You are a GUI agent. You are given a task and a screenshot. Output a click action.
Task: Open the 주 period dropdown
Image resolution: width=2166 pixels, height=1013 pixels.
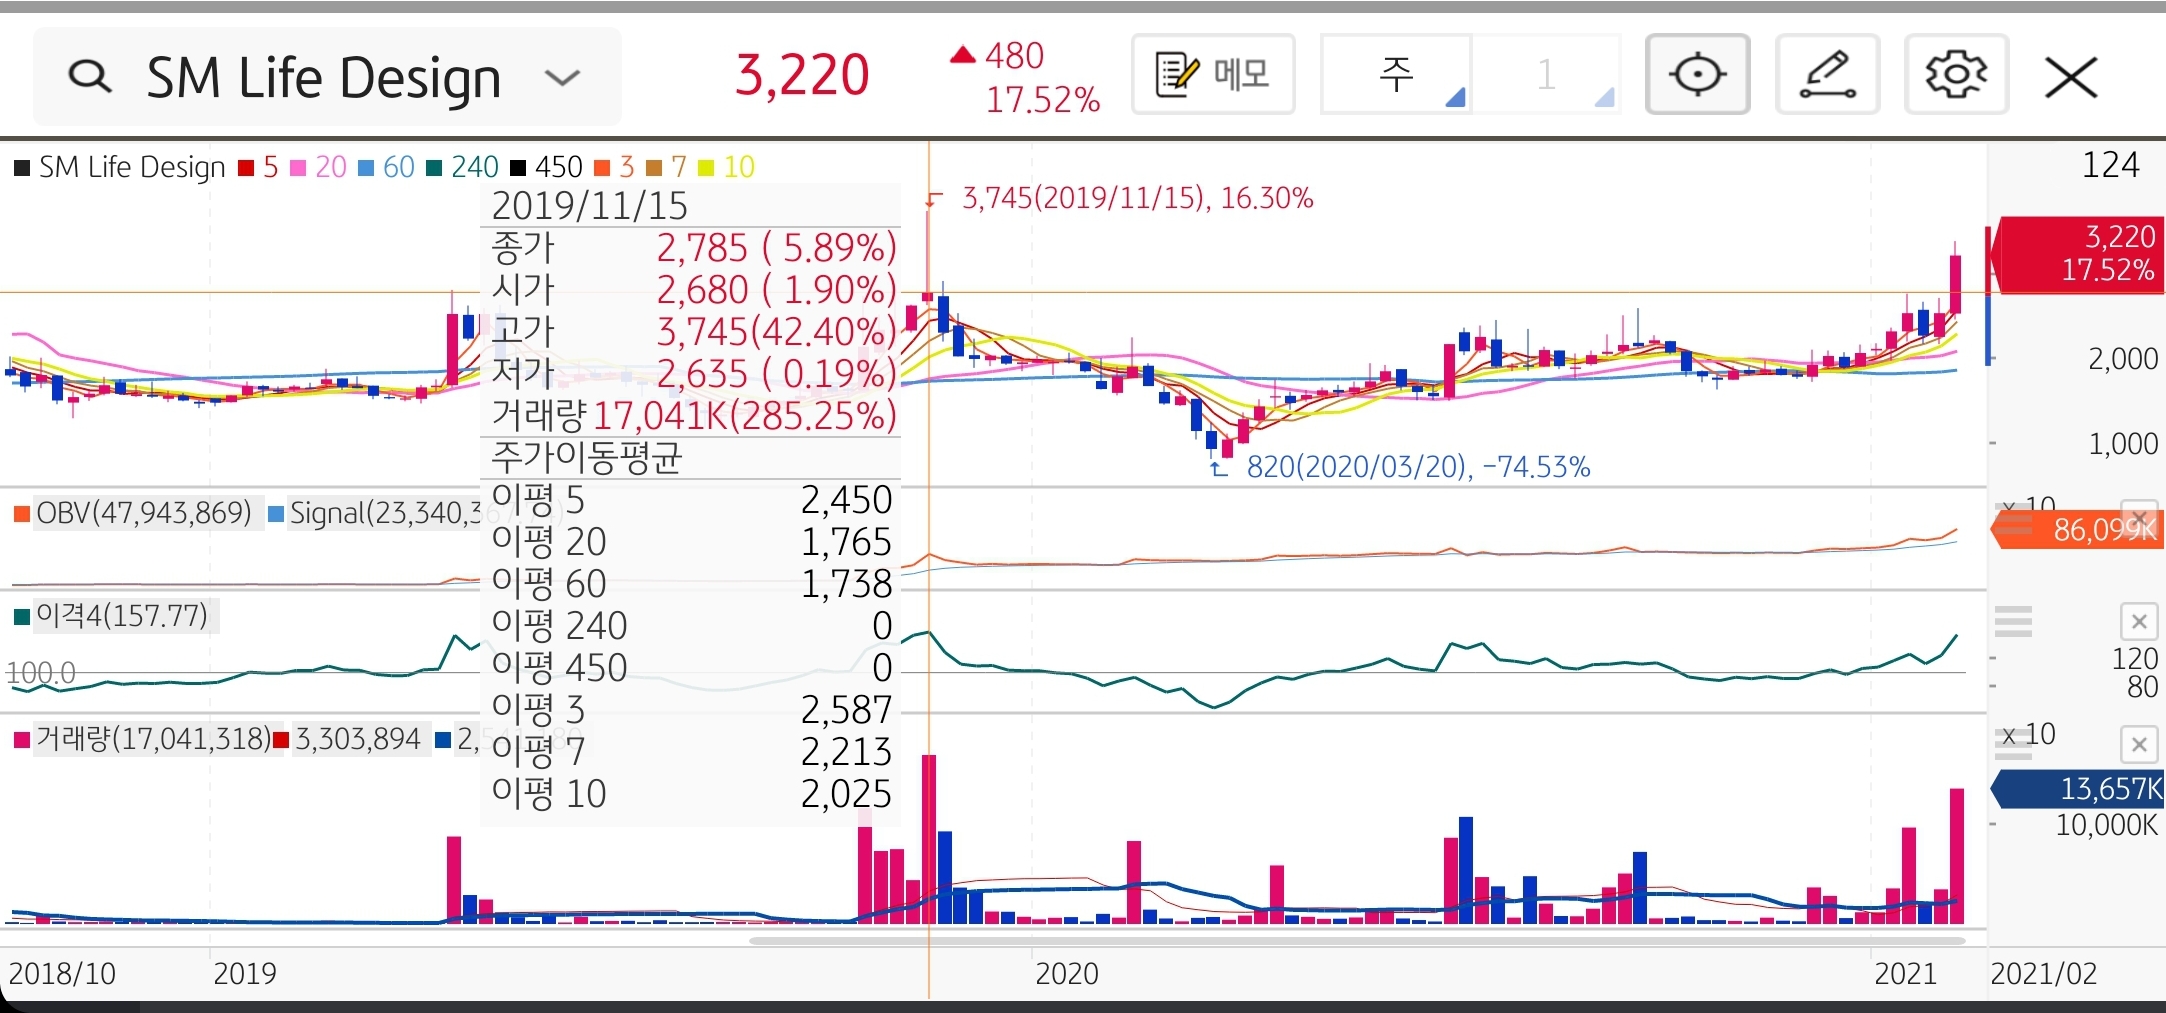(1396, 74)
